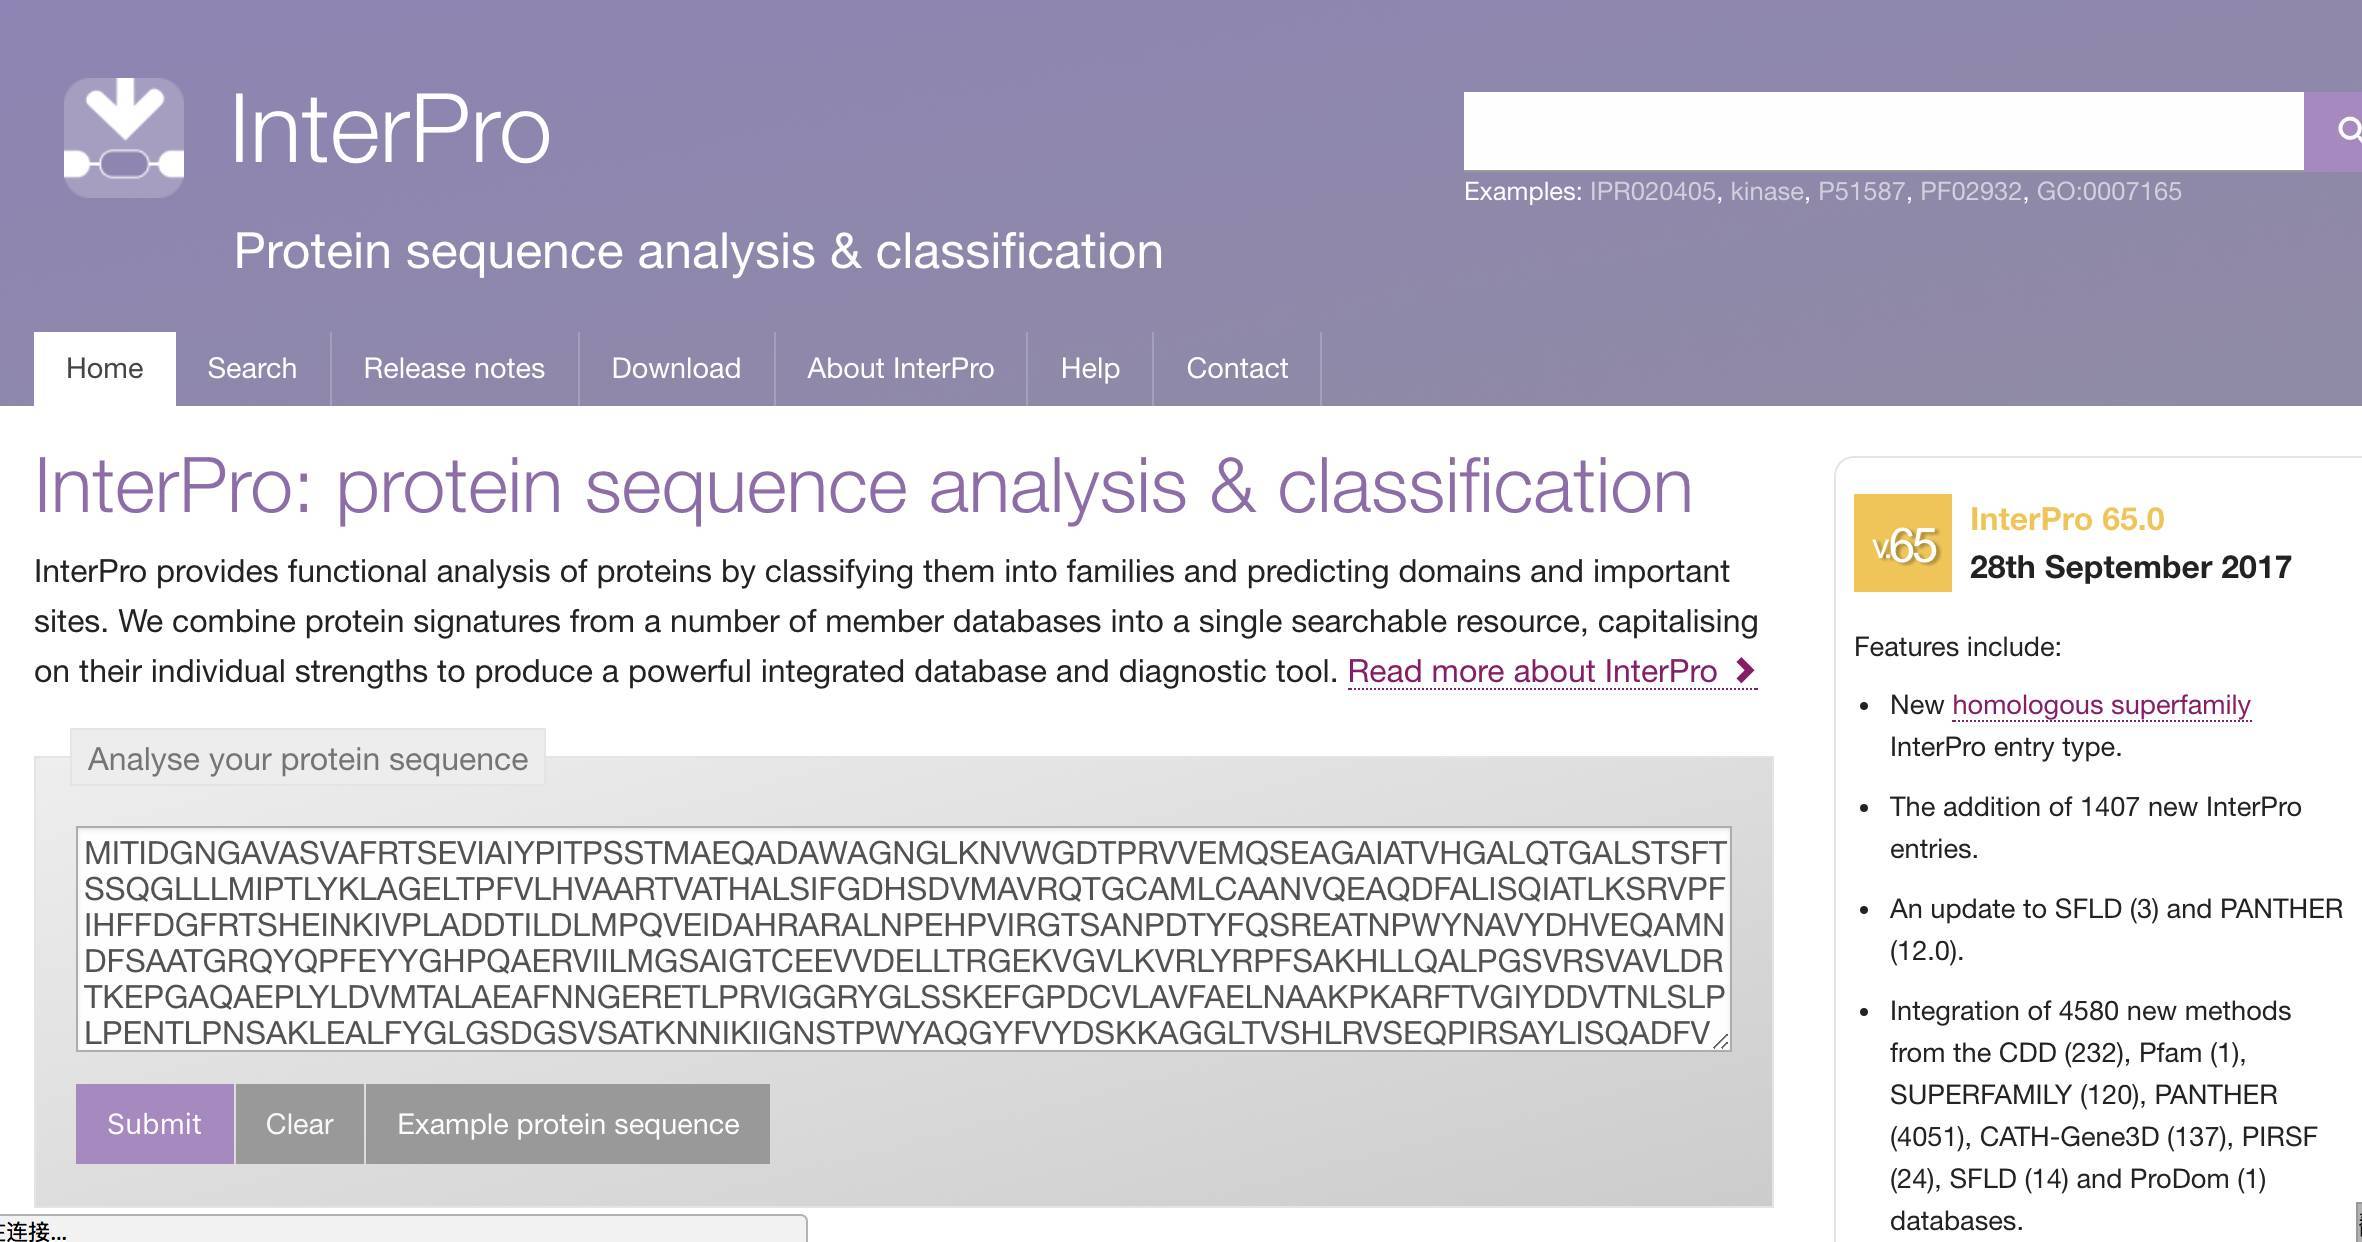Focus the top search input field
2362x1242 pixels.
pyautogui.click(x=1883, y=131)
